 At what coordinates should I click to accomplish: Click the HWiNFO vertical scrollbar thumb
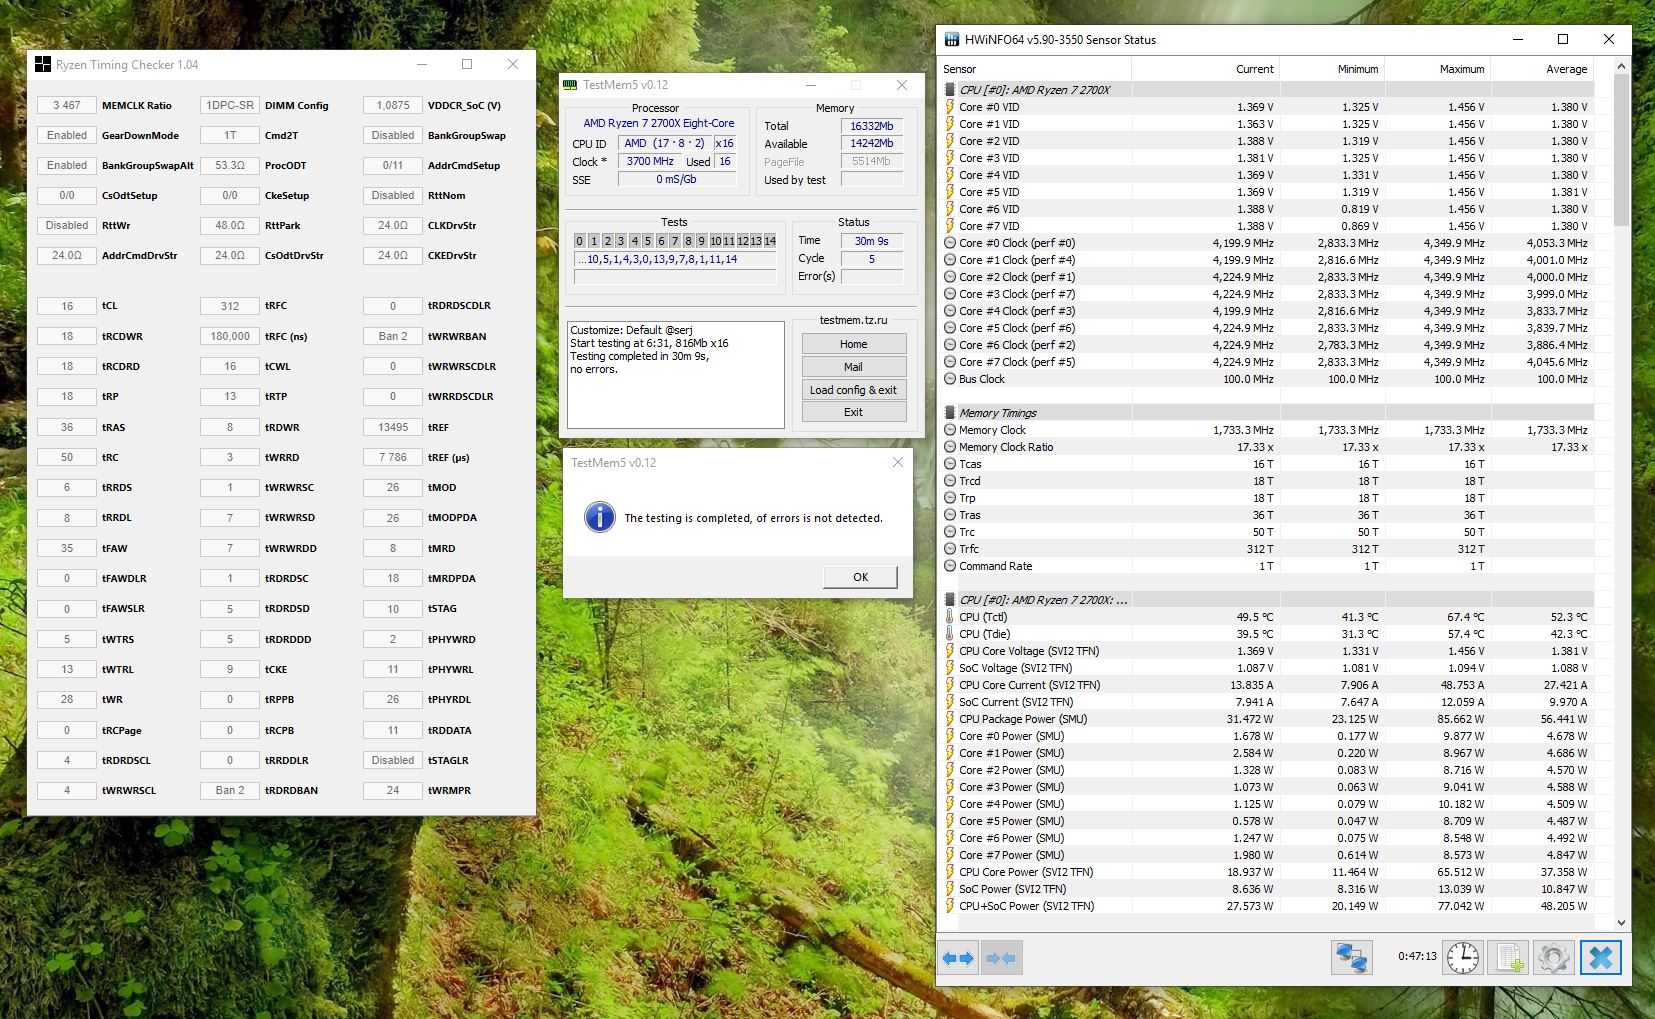pos(1621,150)
